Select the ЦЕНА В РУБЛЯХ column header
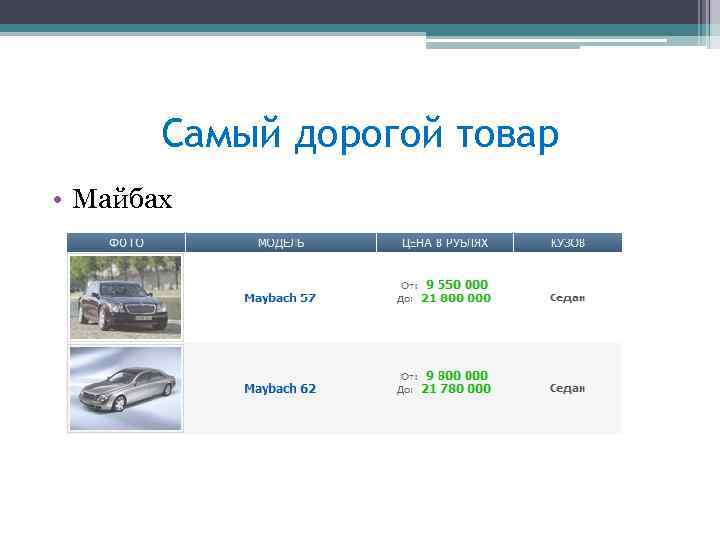This screenshot has width=720, height=540. coord(445,242)
